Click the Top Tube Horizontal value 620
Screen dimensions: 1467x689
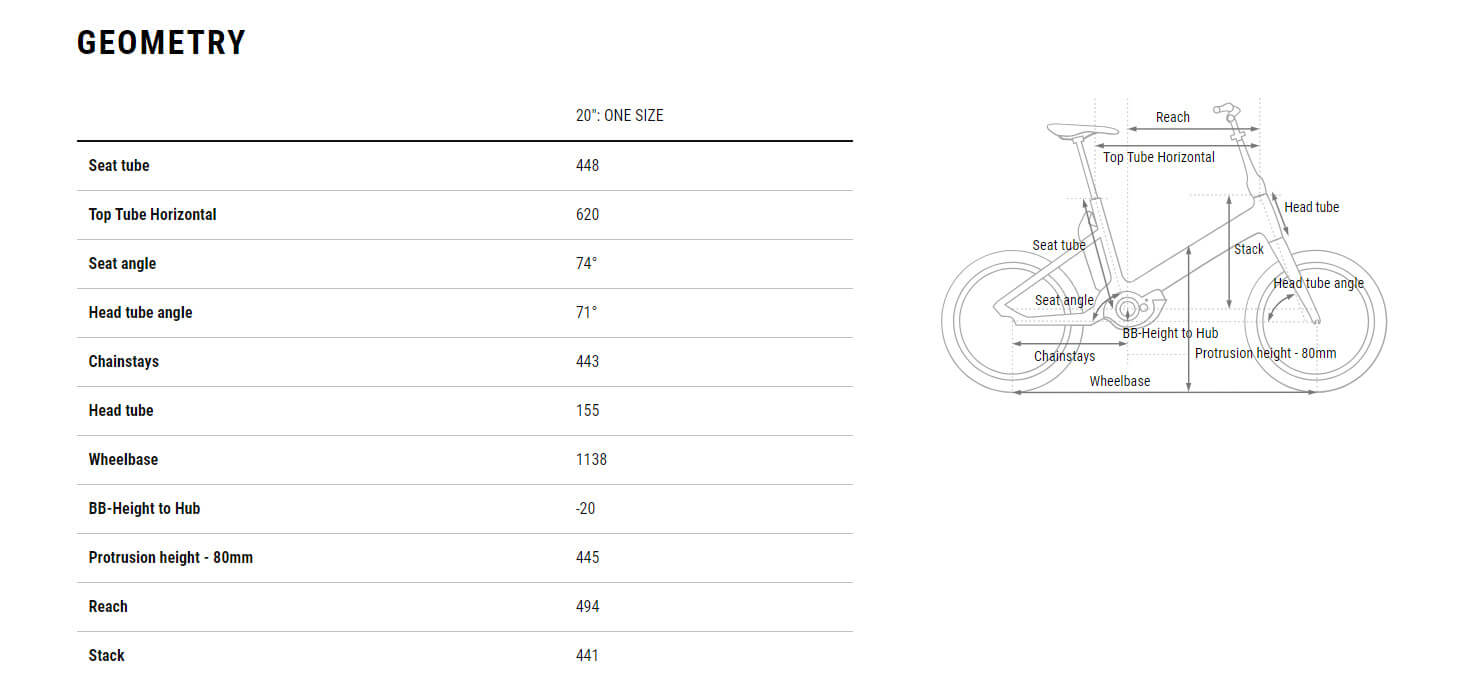[587, 214]
